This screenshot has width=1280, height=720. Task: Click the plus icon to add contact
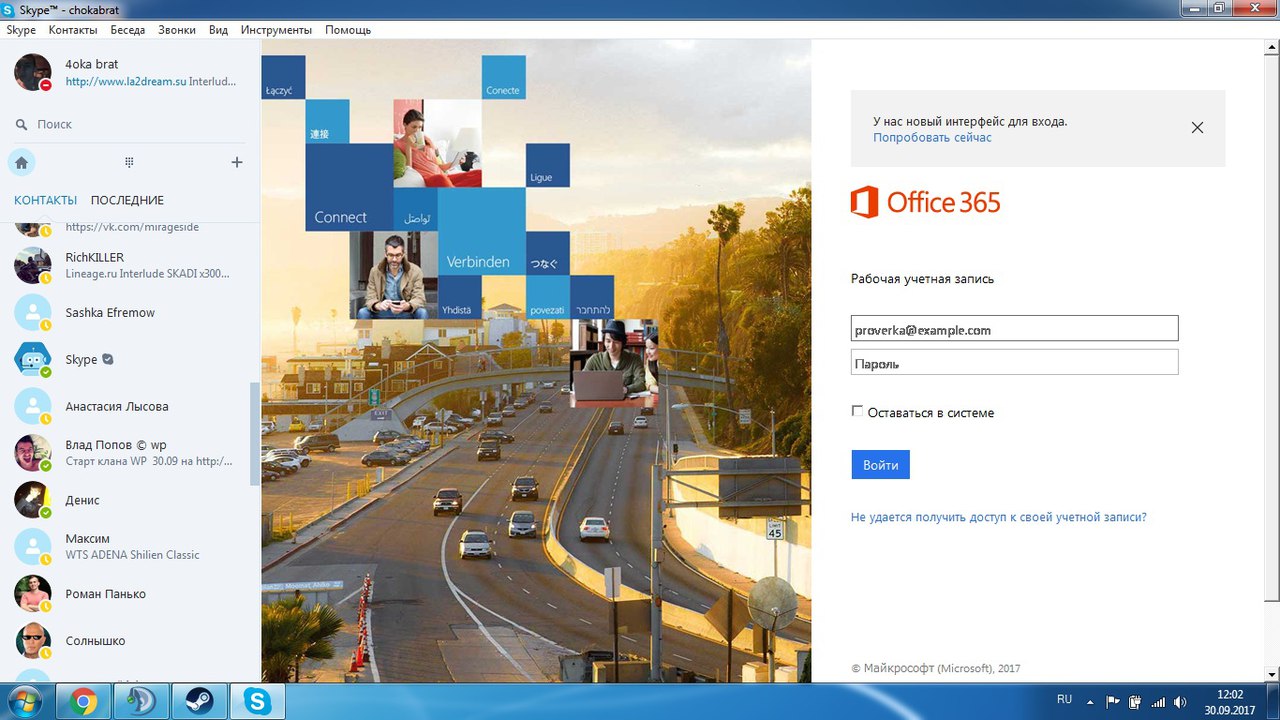point(237,162)
